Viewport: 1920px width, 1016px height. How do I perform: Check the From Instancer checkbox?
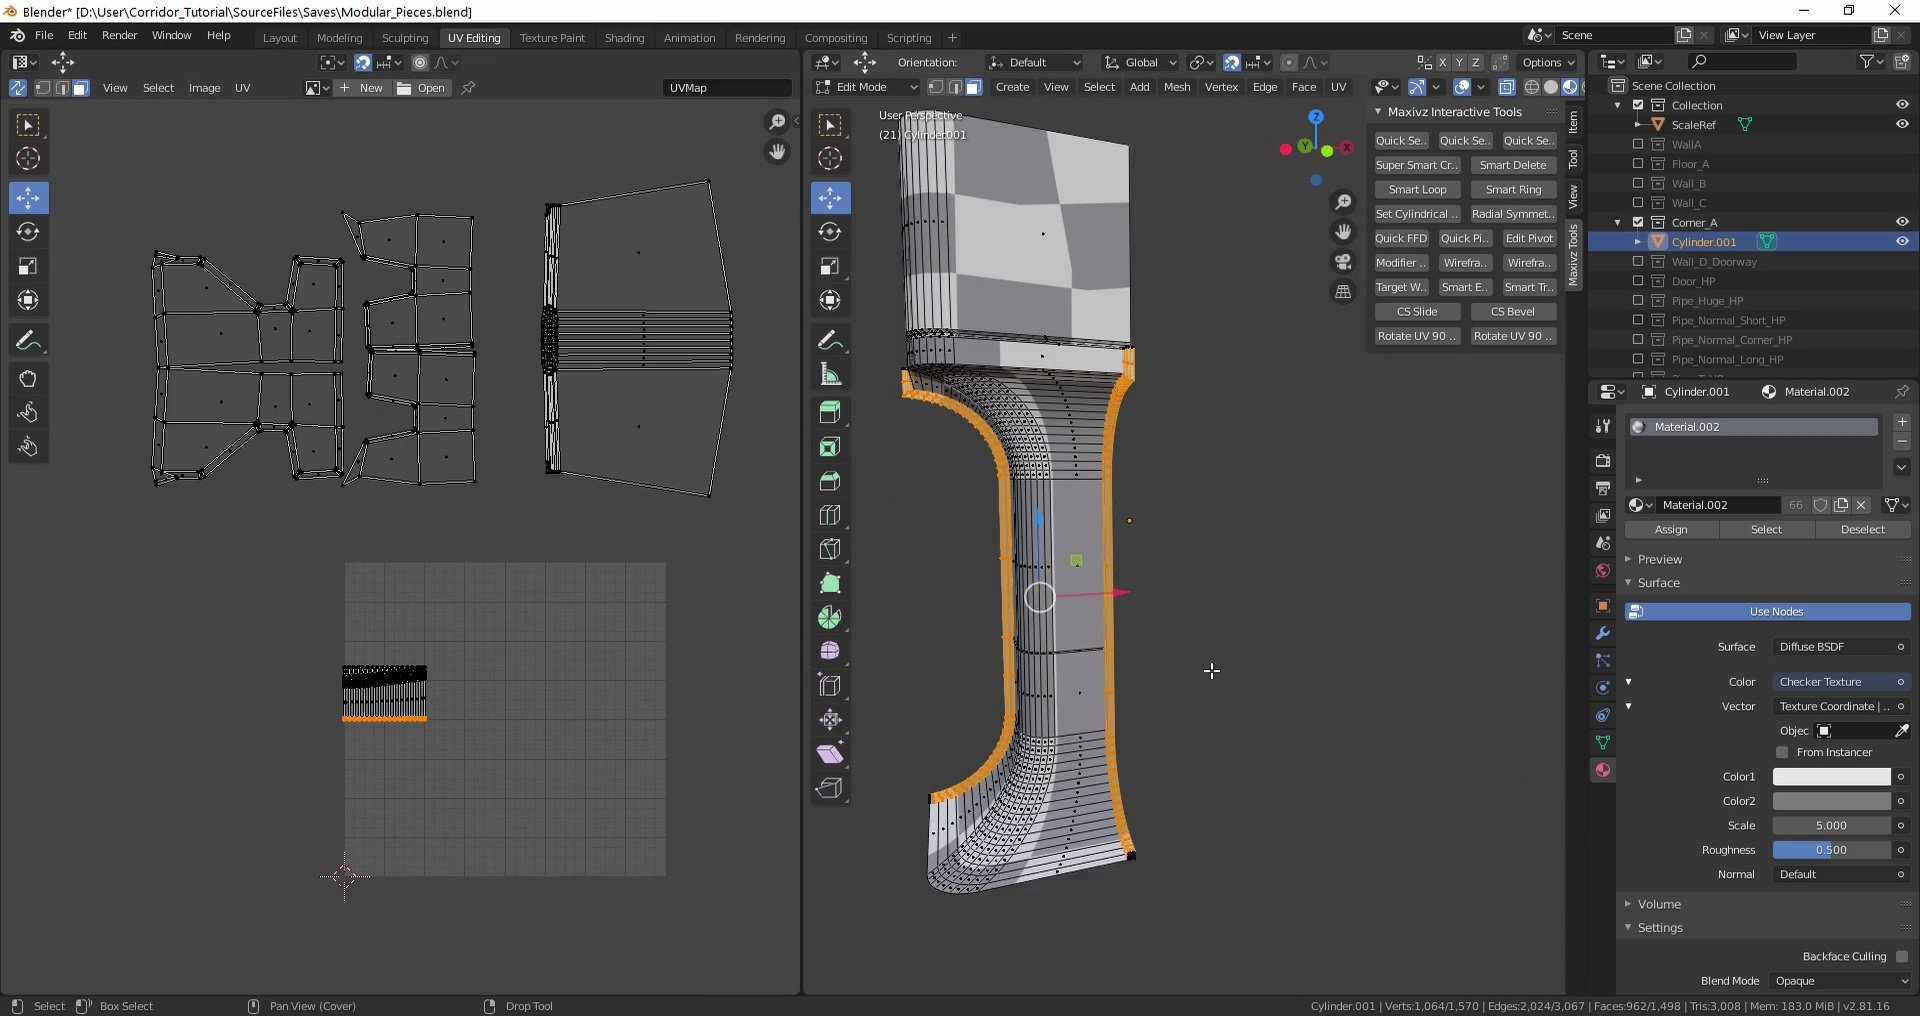1782,752
